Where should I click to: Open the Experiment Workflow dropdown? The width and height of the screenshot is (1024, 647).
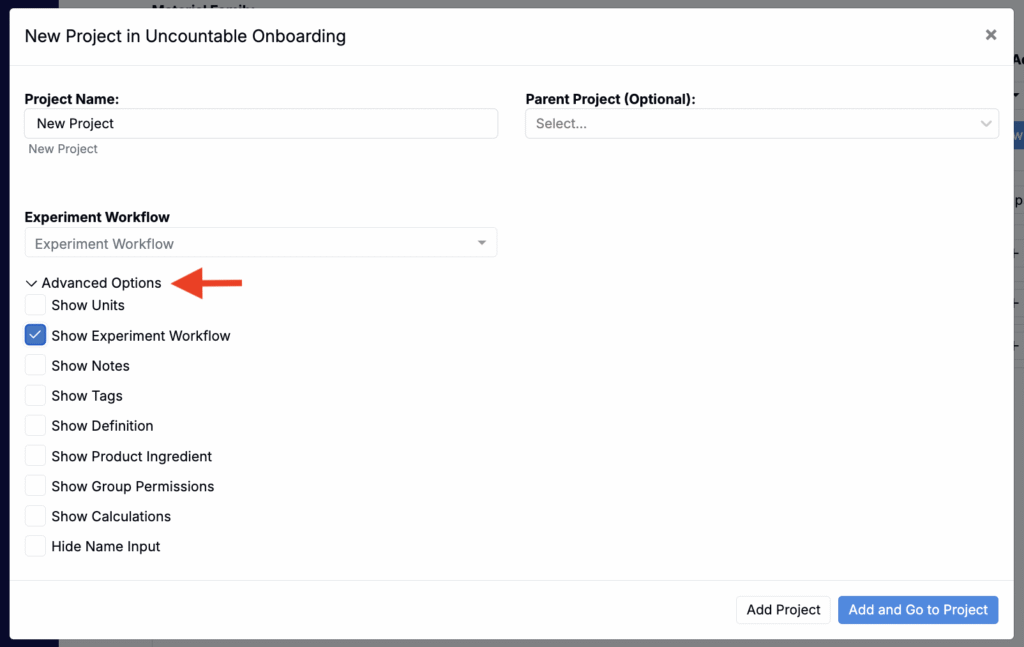coord(260,243)
